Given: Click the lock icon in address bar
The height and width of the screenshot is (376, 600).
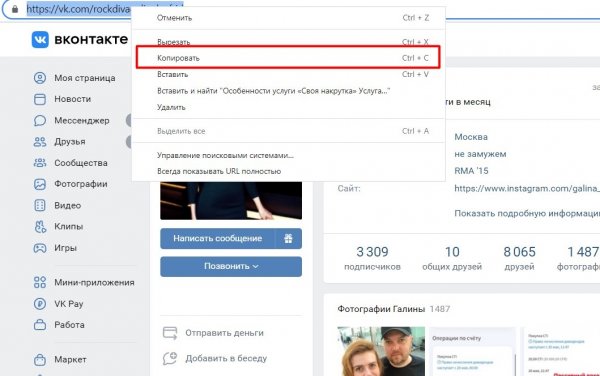Looking at the screenshot, I should [15, 9].
